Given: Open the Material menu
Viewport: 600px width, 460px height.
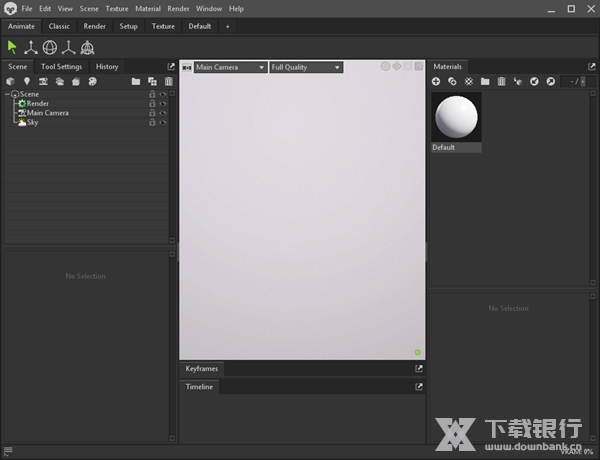Looking at the screenshot, I should pyautogui.click(x=148, y=8).
